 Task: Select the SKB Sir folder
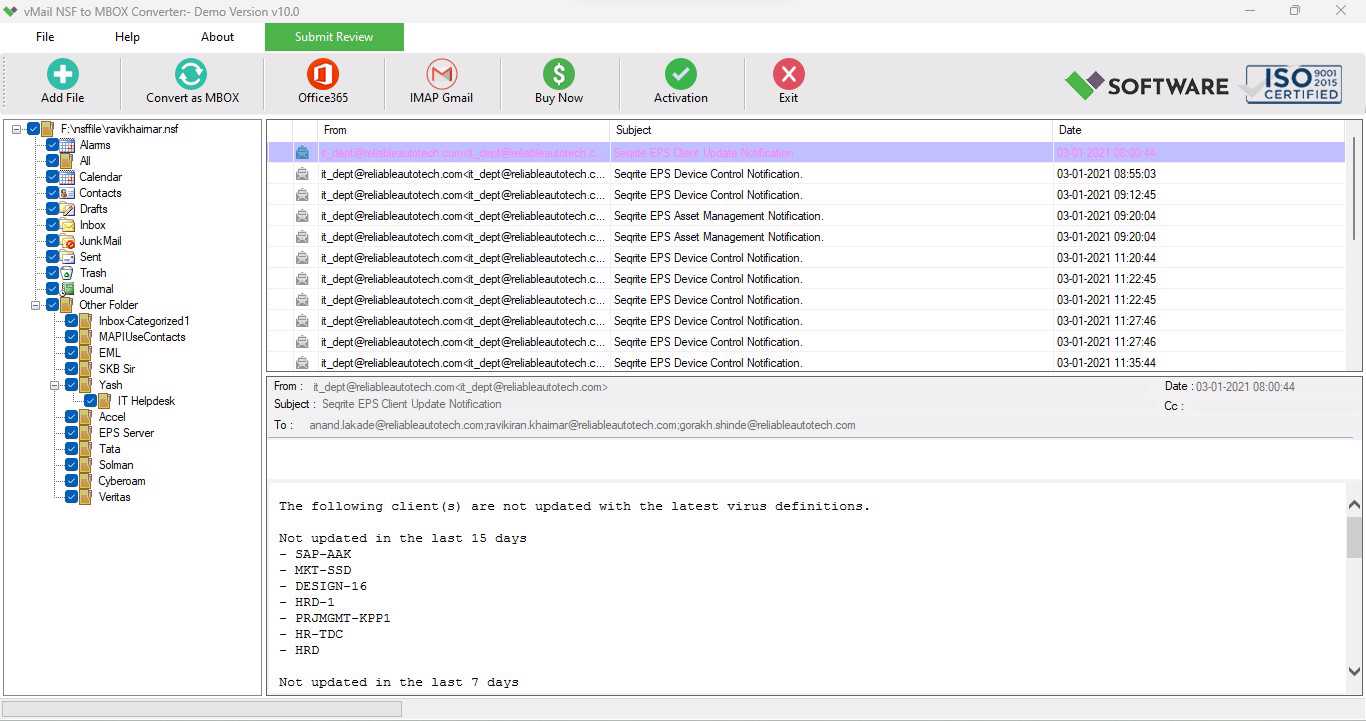117,369
